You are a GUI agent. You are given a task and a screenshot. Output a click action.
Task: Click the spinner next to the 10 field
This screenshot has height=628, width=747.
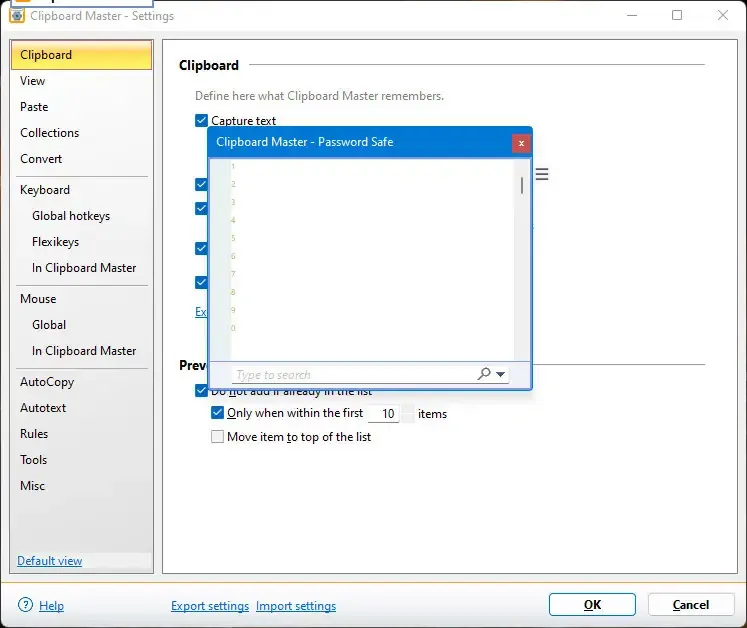tap(407, 413)
